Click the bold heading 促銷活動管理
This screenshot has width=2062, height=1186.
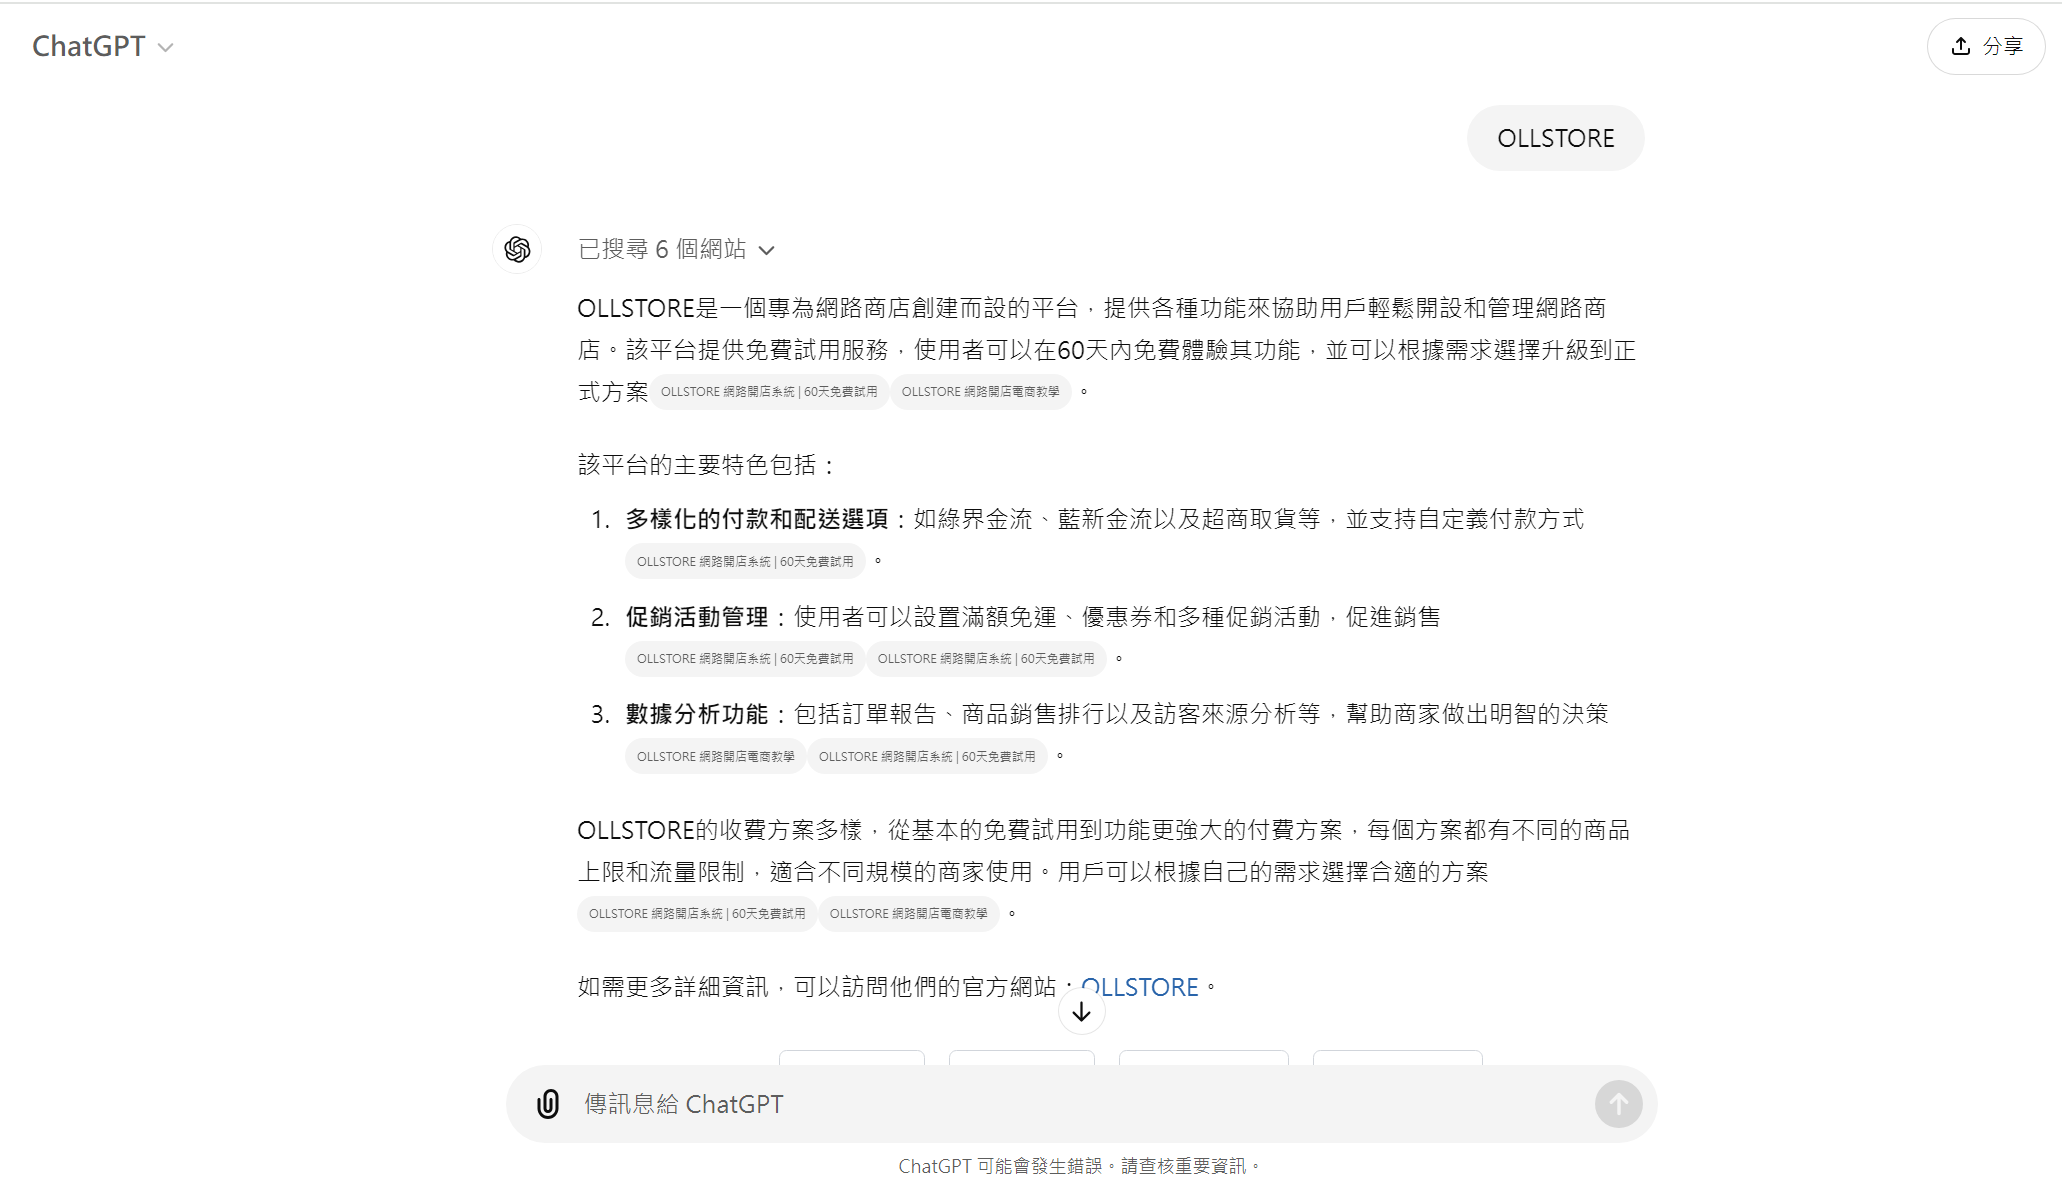click(x=697, y=617)
